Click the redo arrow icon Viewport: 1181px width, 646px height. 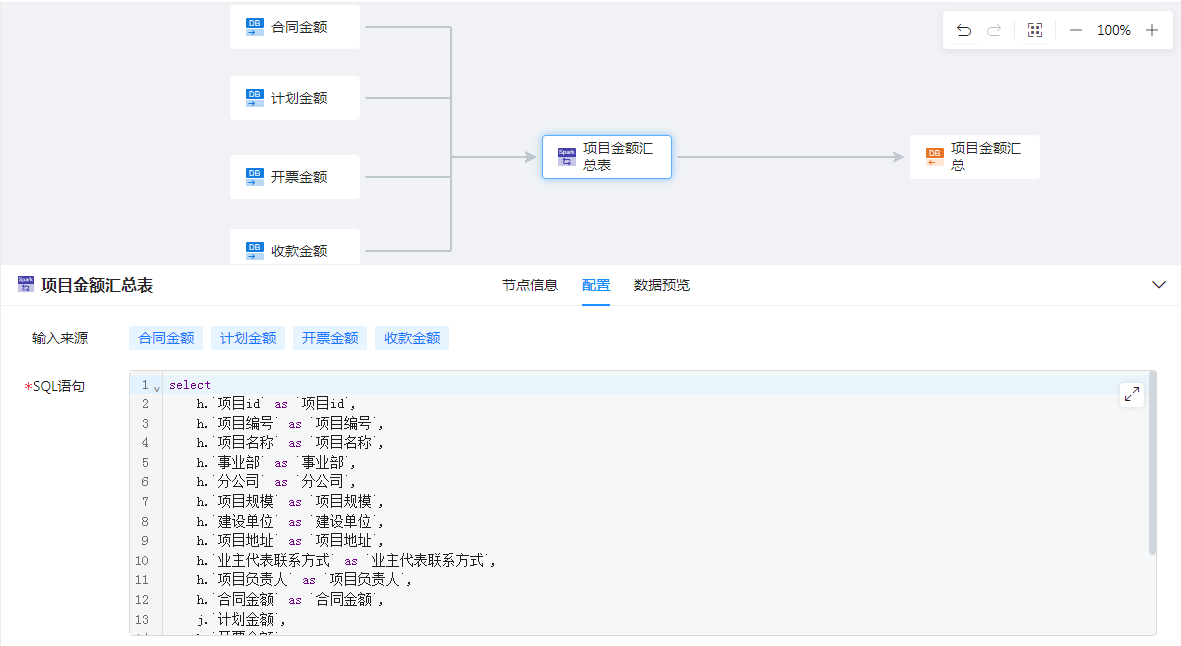(994, 30)
